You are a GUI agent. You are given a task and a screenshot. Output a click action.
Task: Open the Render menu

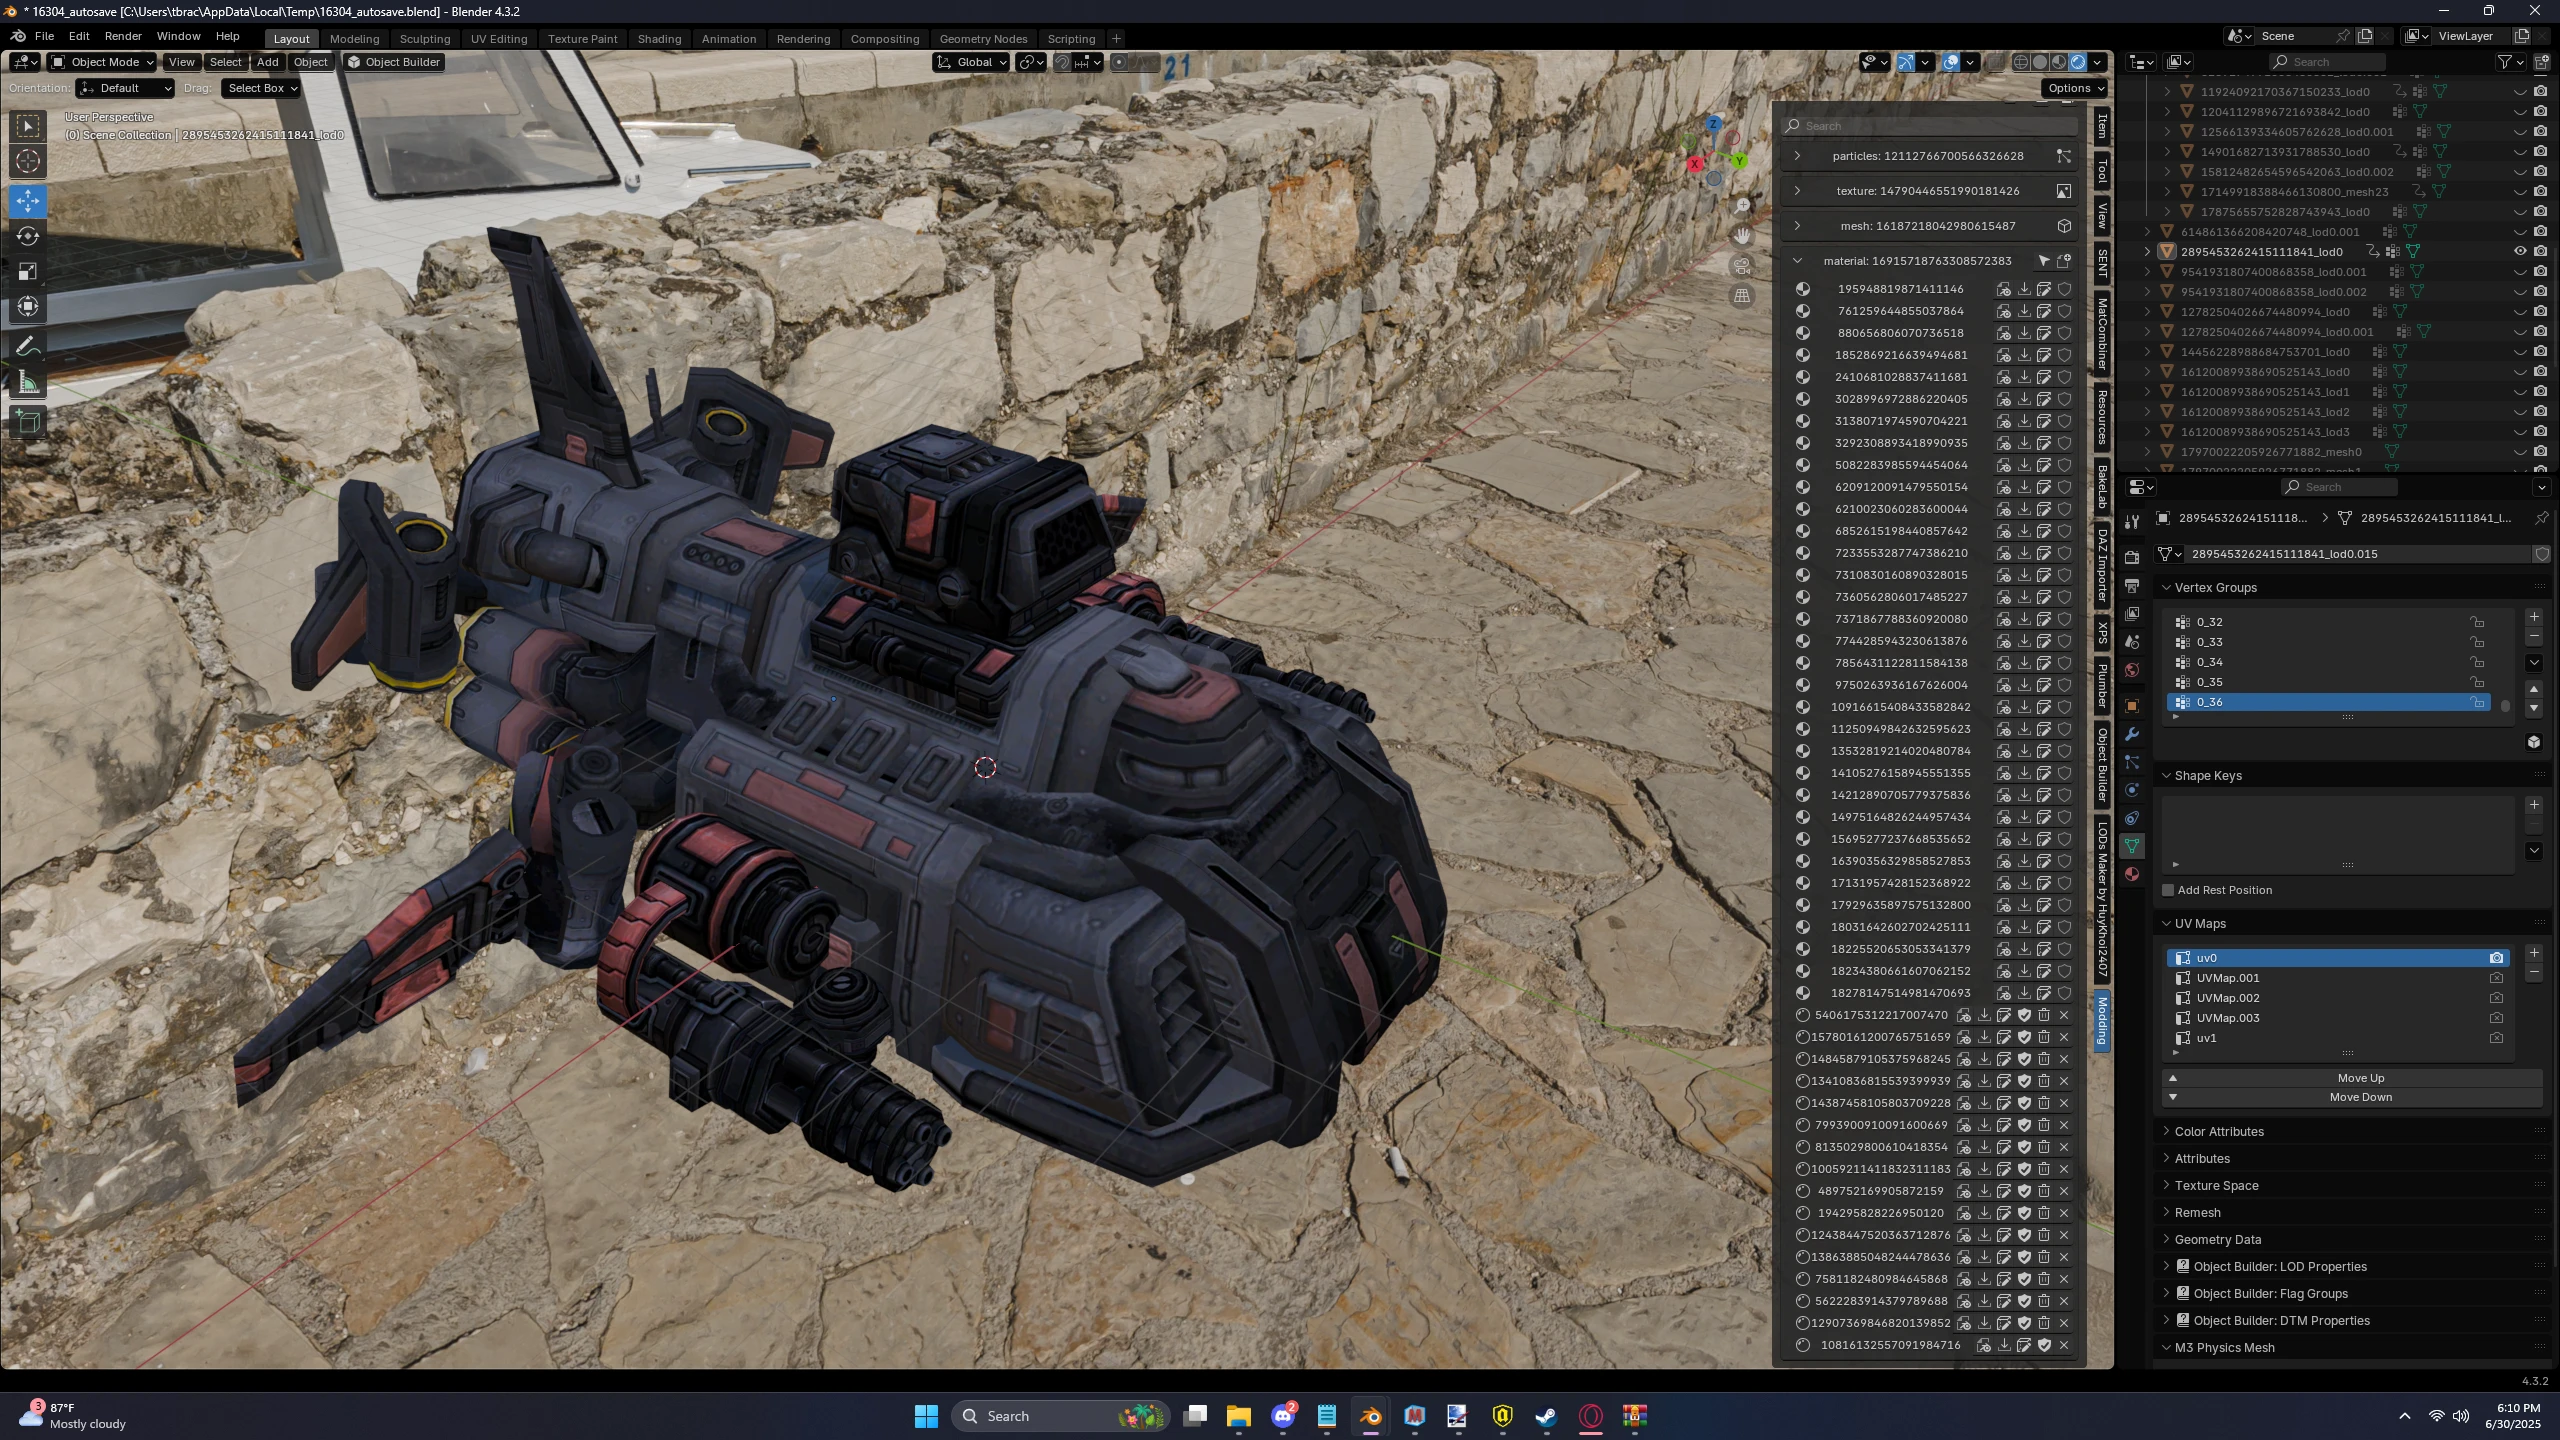point(123,36)
